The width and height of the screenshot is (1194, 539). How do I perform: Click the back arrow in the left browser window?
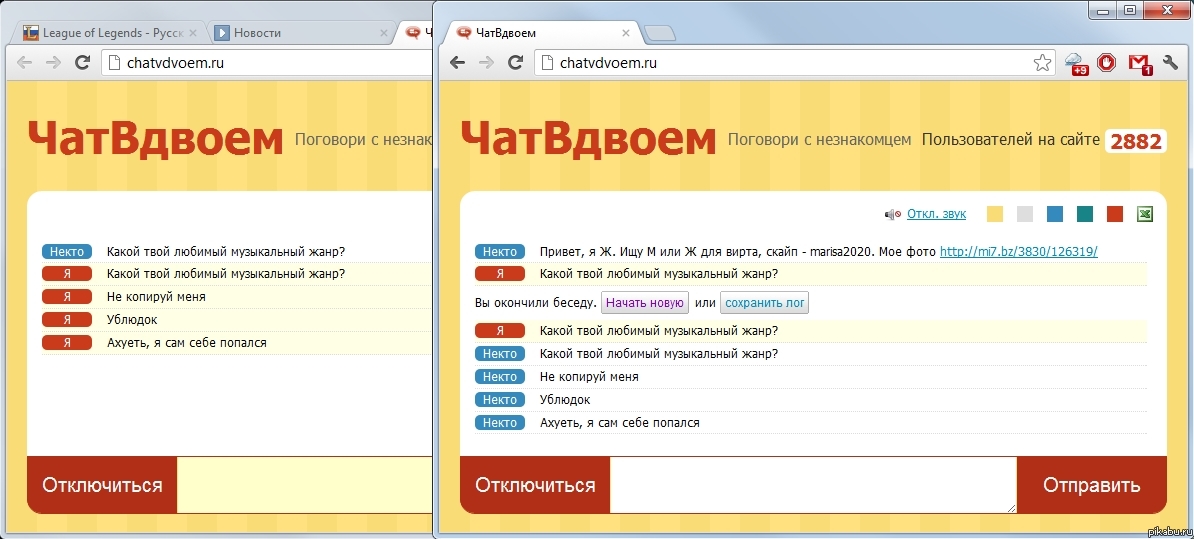tap(24, 63)
